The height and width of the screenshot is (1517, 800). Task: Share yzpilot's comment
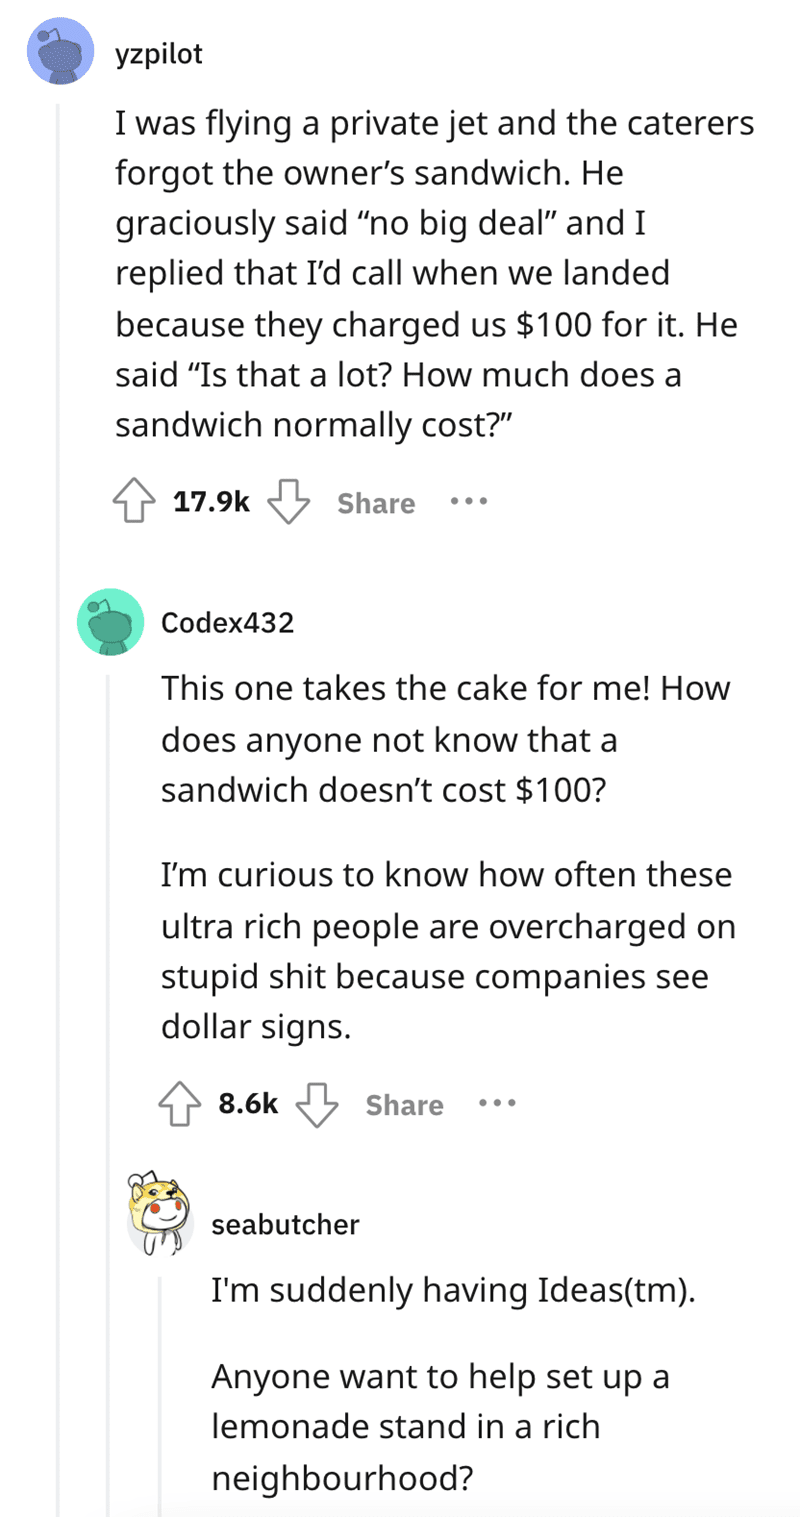376,503
